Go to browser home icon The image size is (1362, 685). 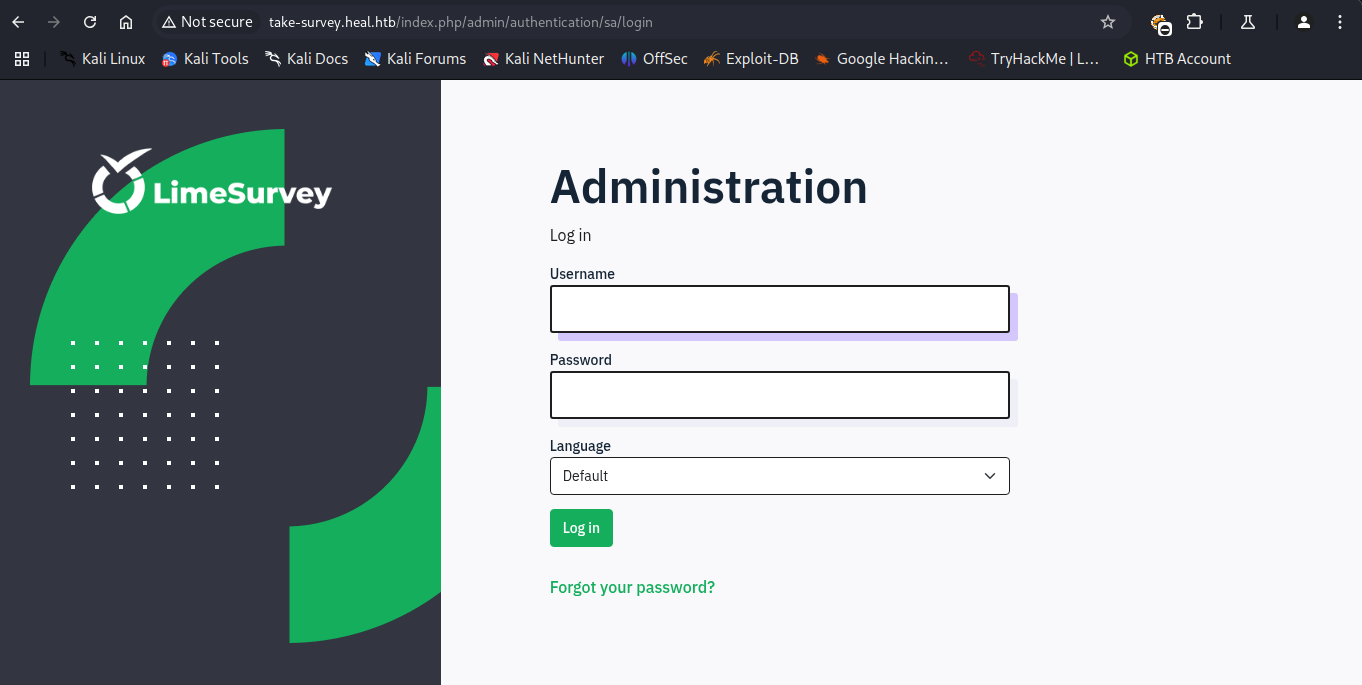(126, 22)
